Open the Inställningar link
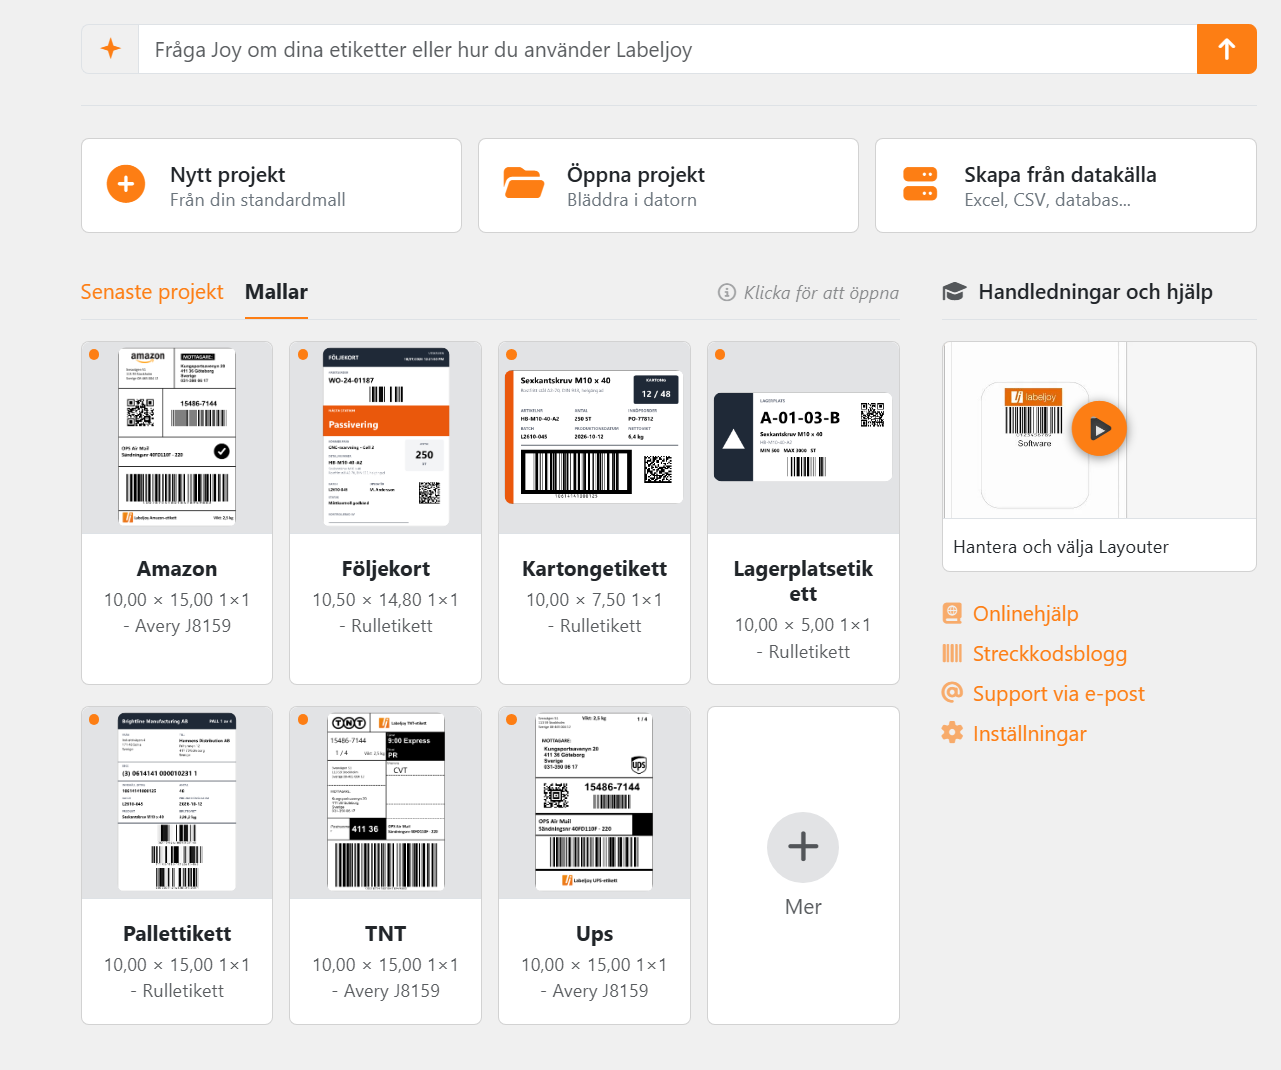This screenshot has height=1070, width=1281. click(x=1029, y=733)
